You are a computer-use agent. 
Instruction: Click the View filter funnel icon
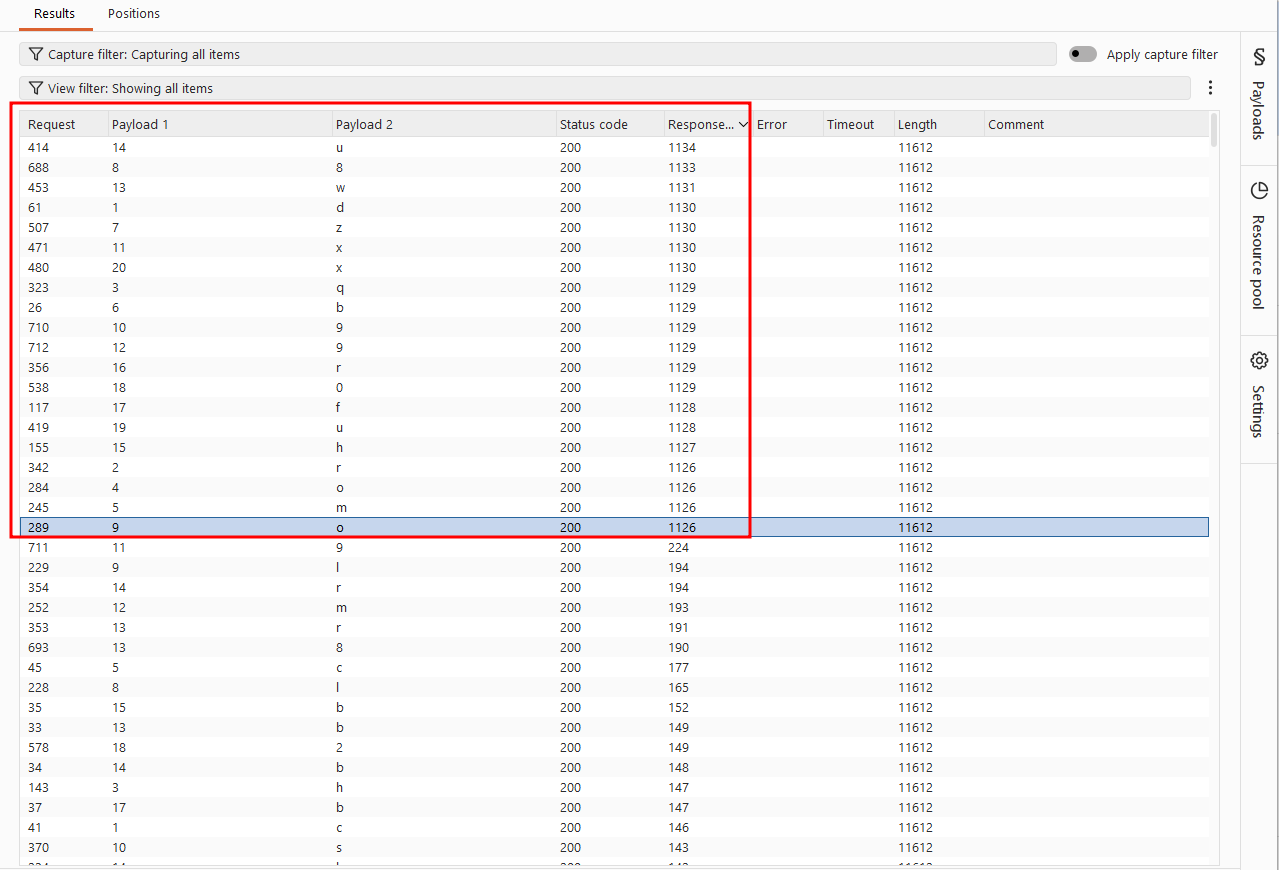[36, 88]
